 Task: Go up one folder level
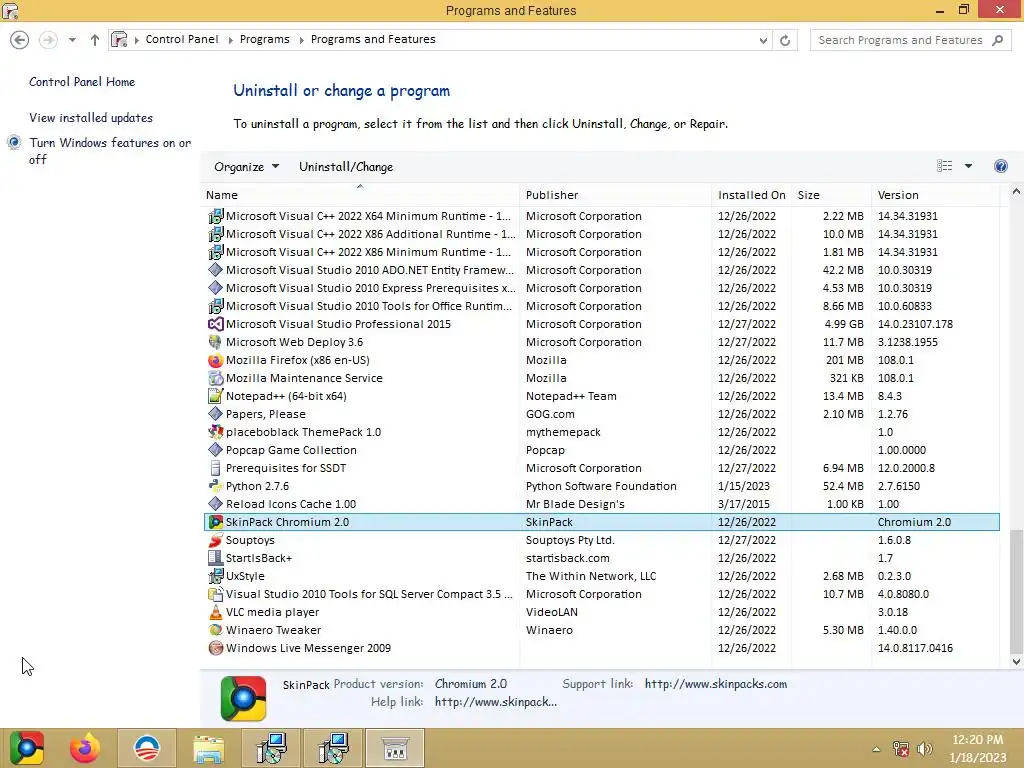95,40
